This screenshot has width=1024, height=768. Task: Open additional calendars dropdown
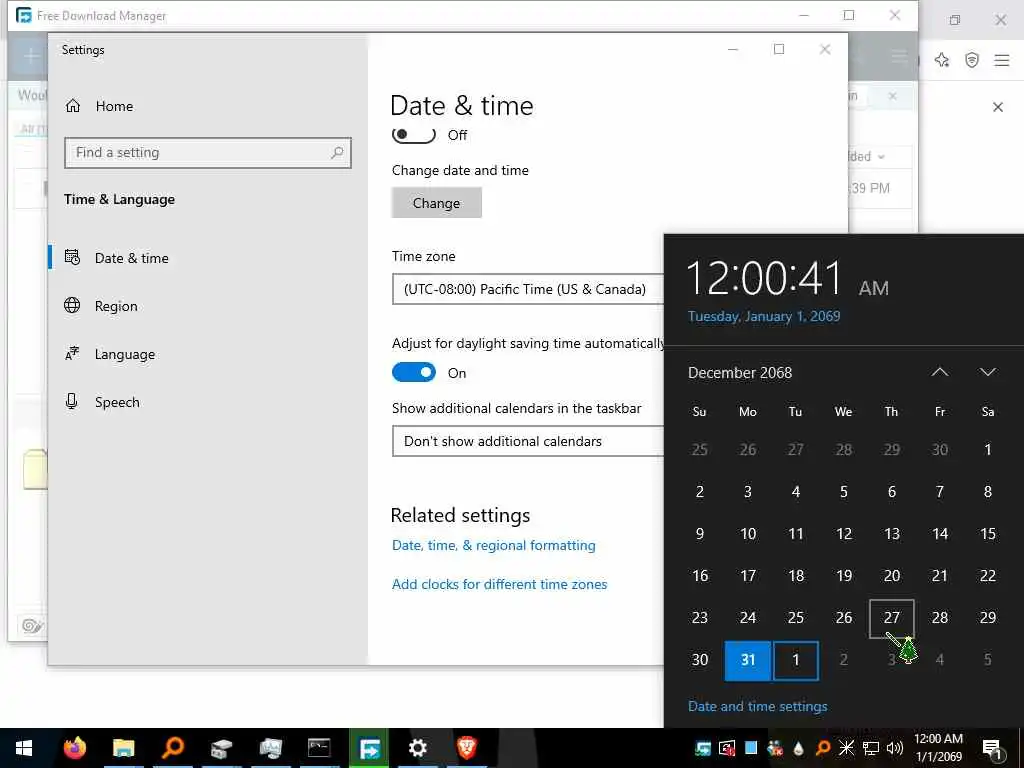point(528,441)
